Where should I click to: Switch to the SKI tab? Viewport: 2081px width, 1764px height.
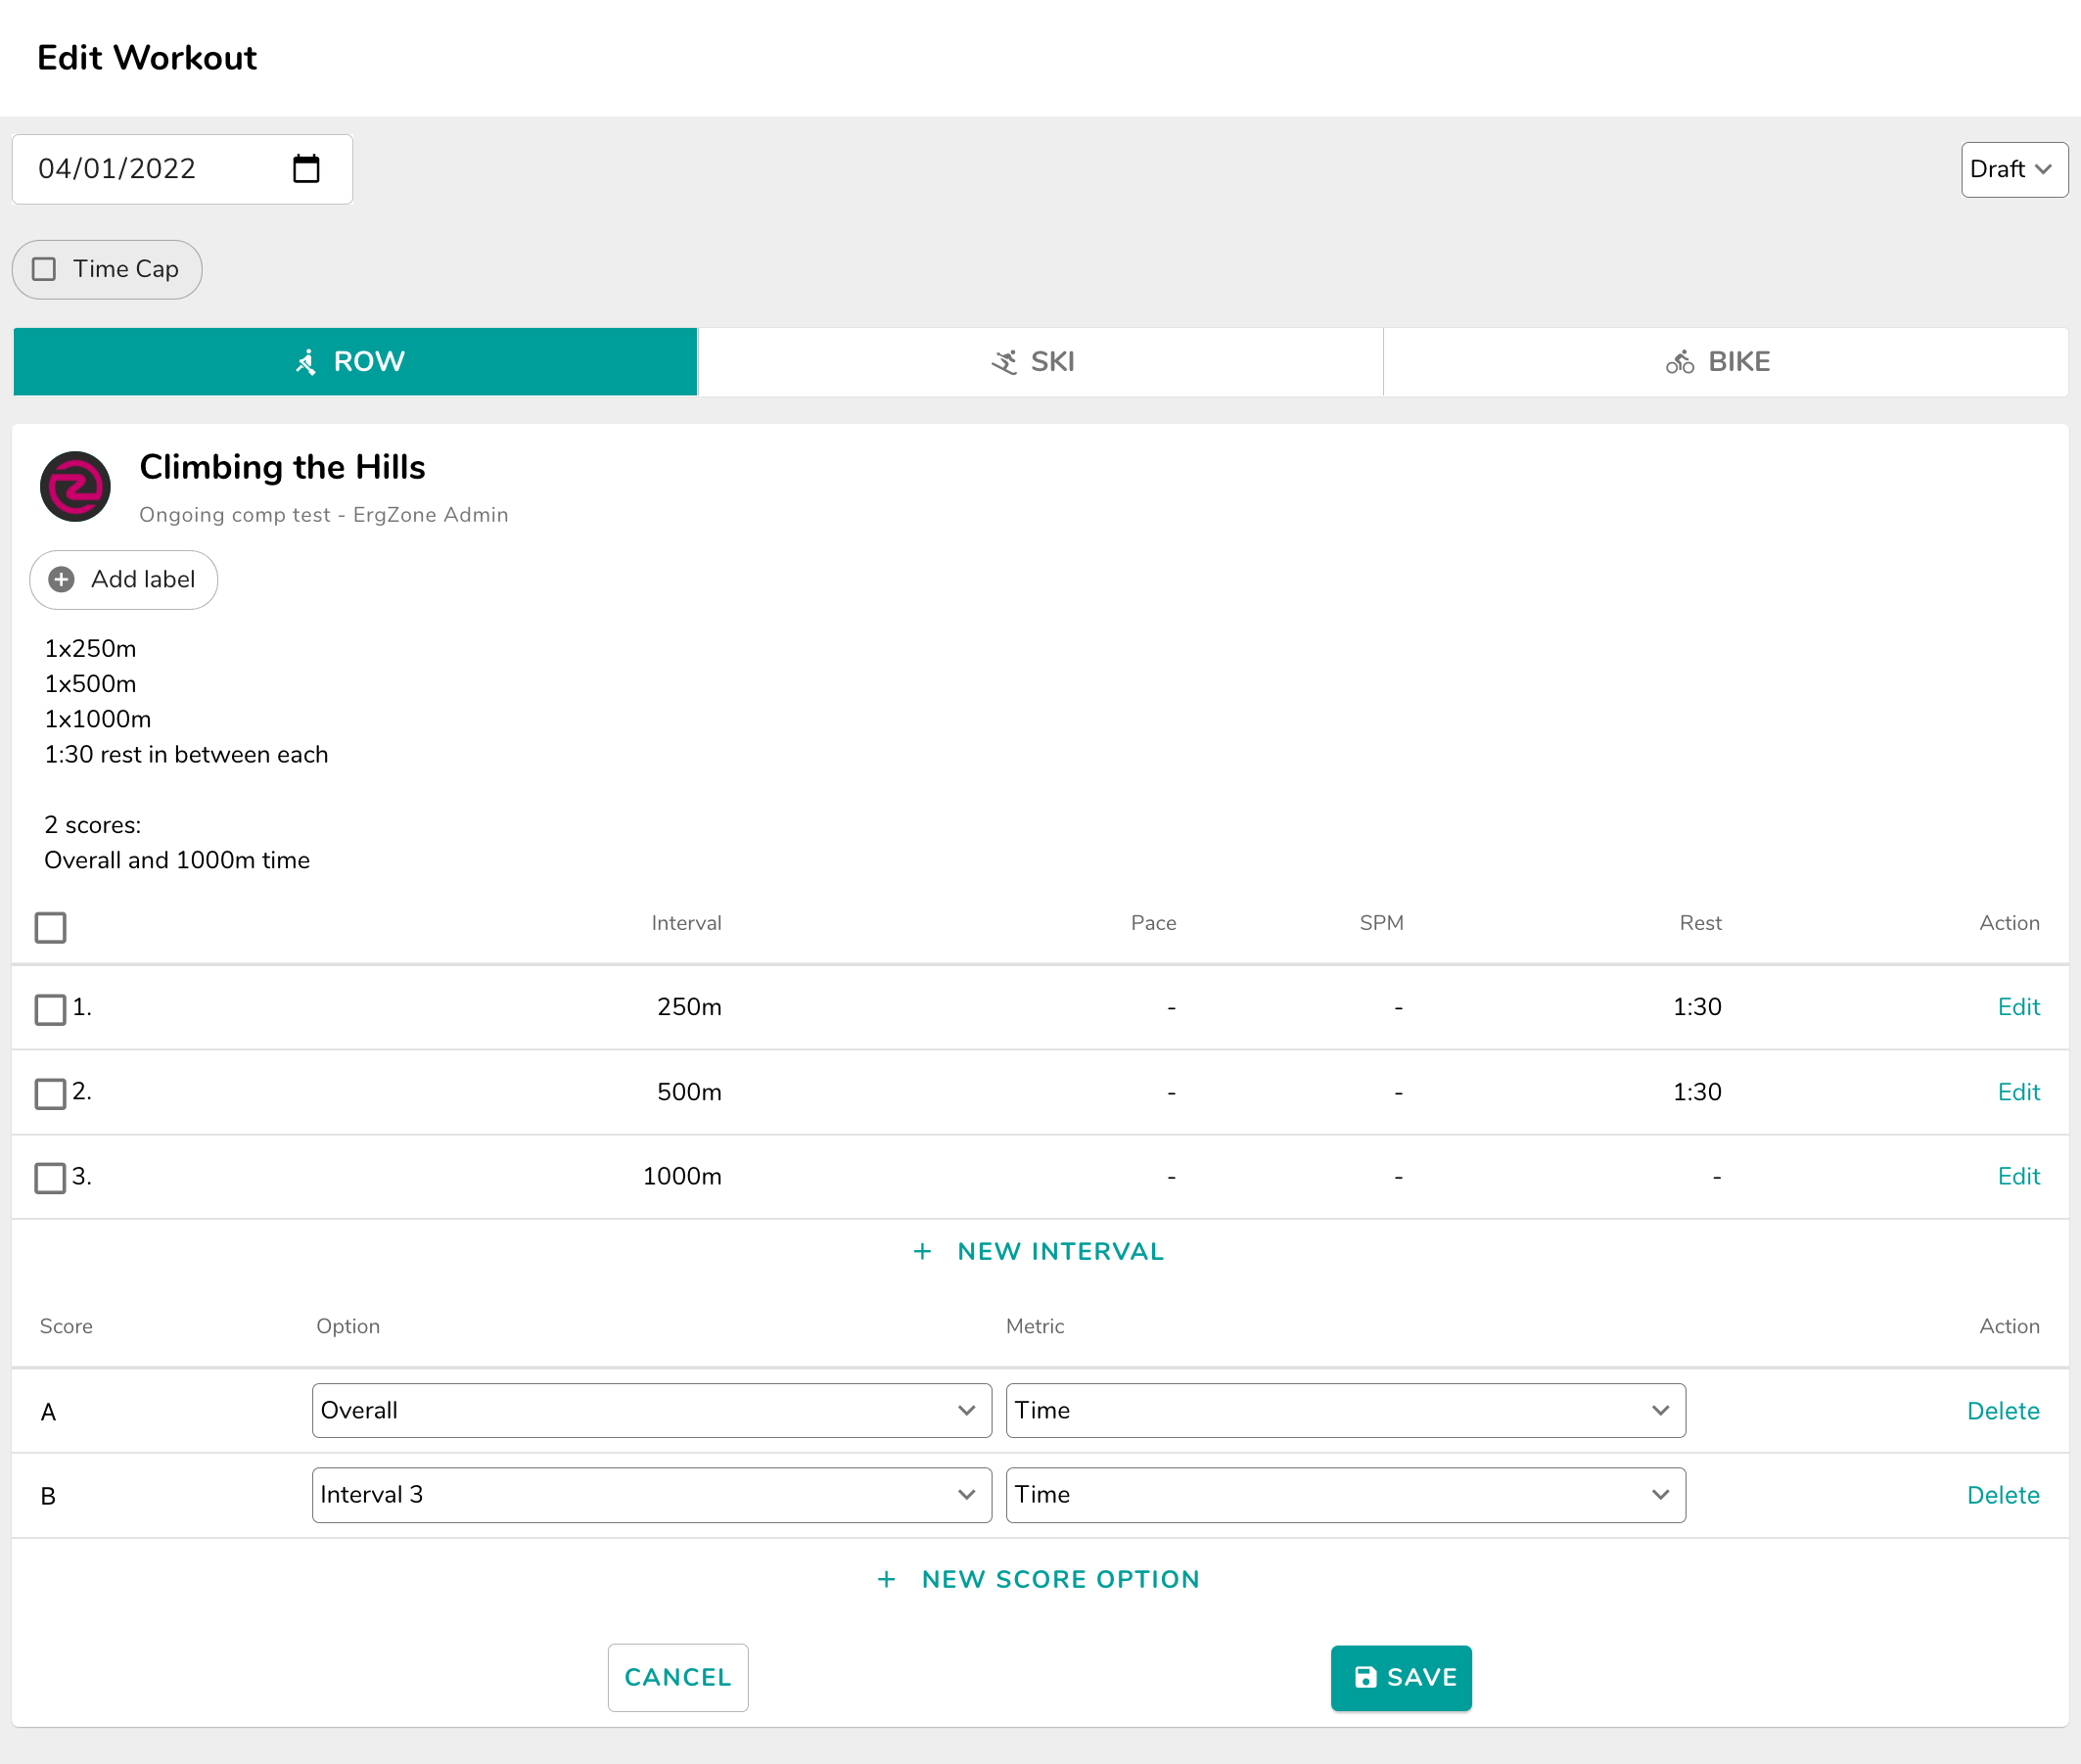1040,362
